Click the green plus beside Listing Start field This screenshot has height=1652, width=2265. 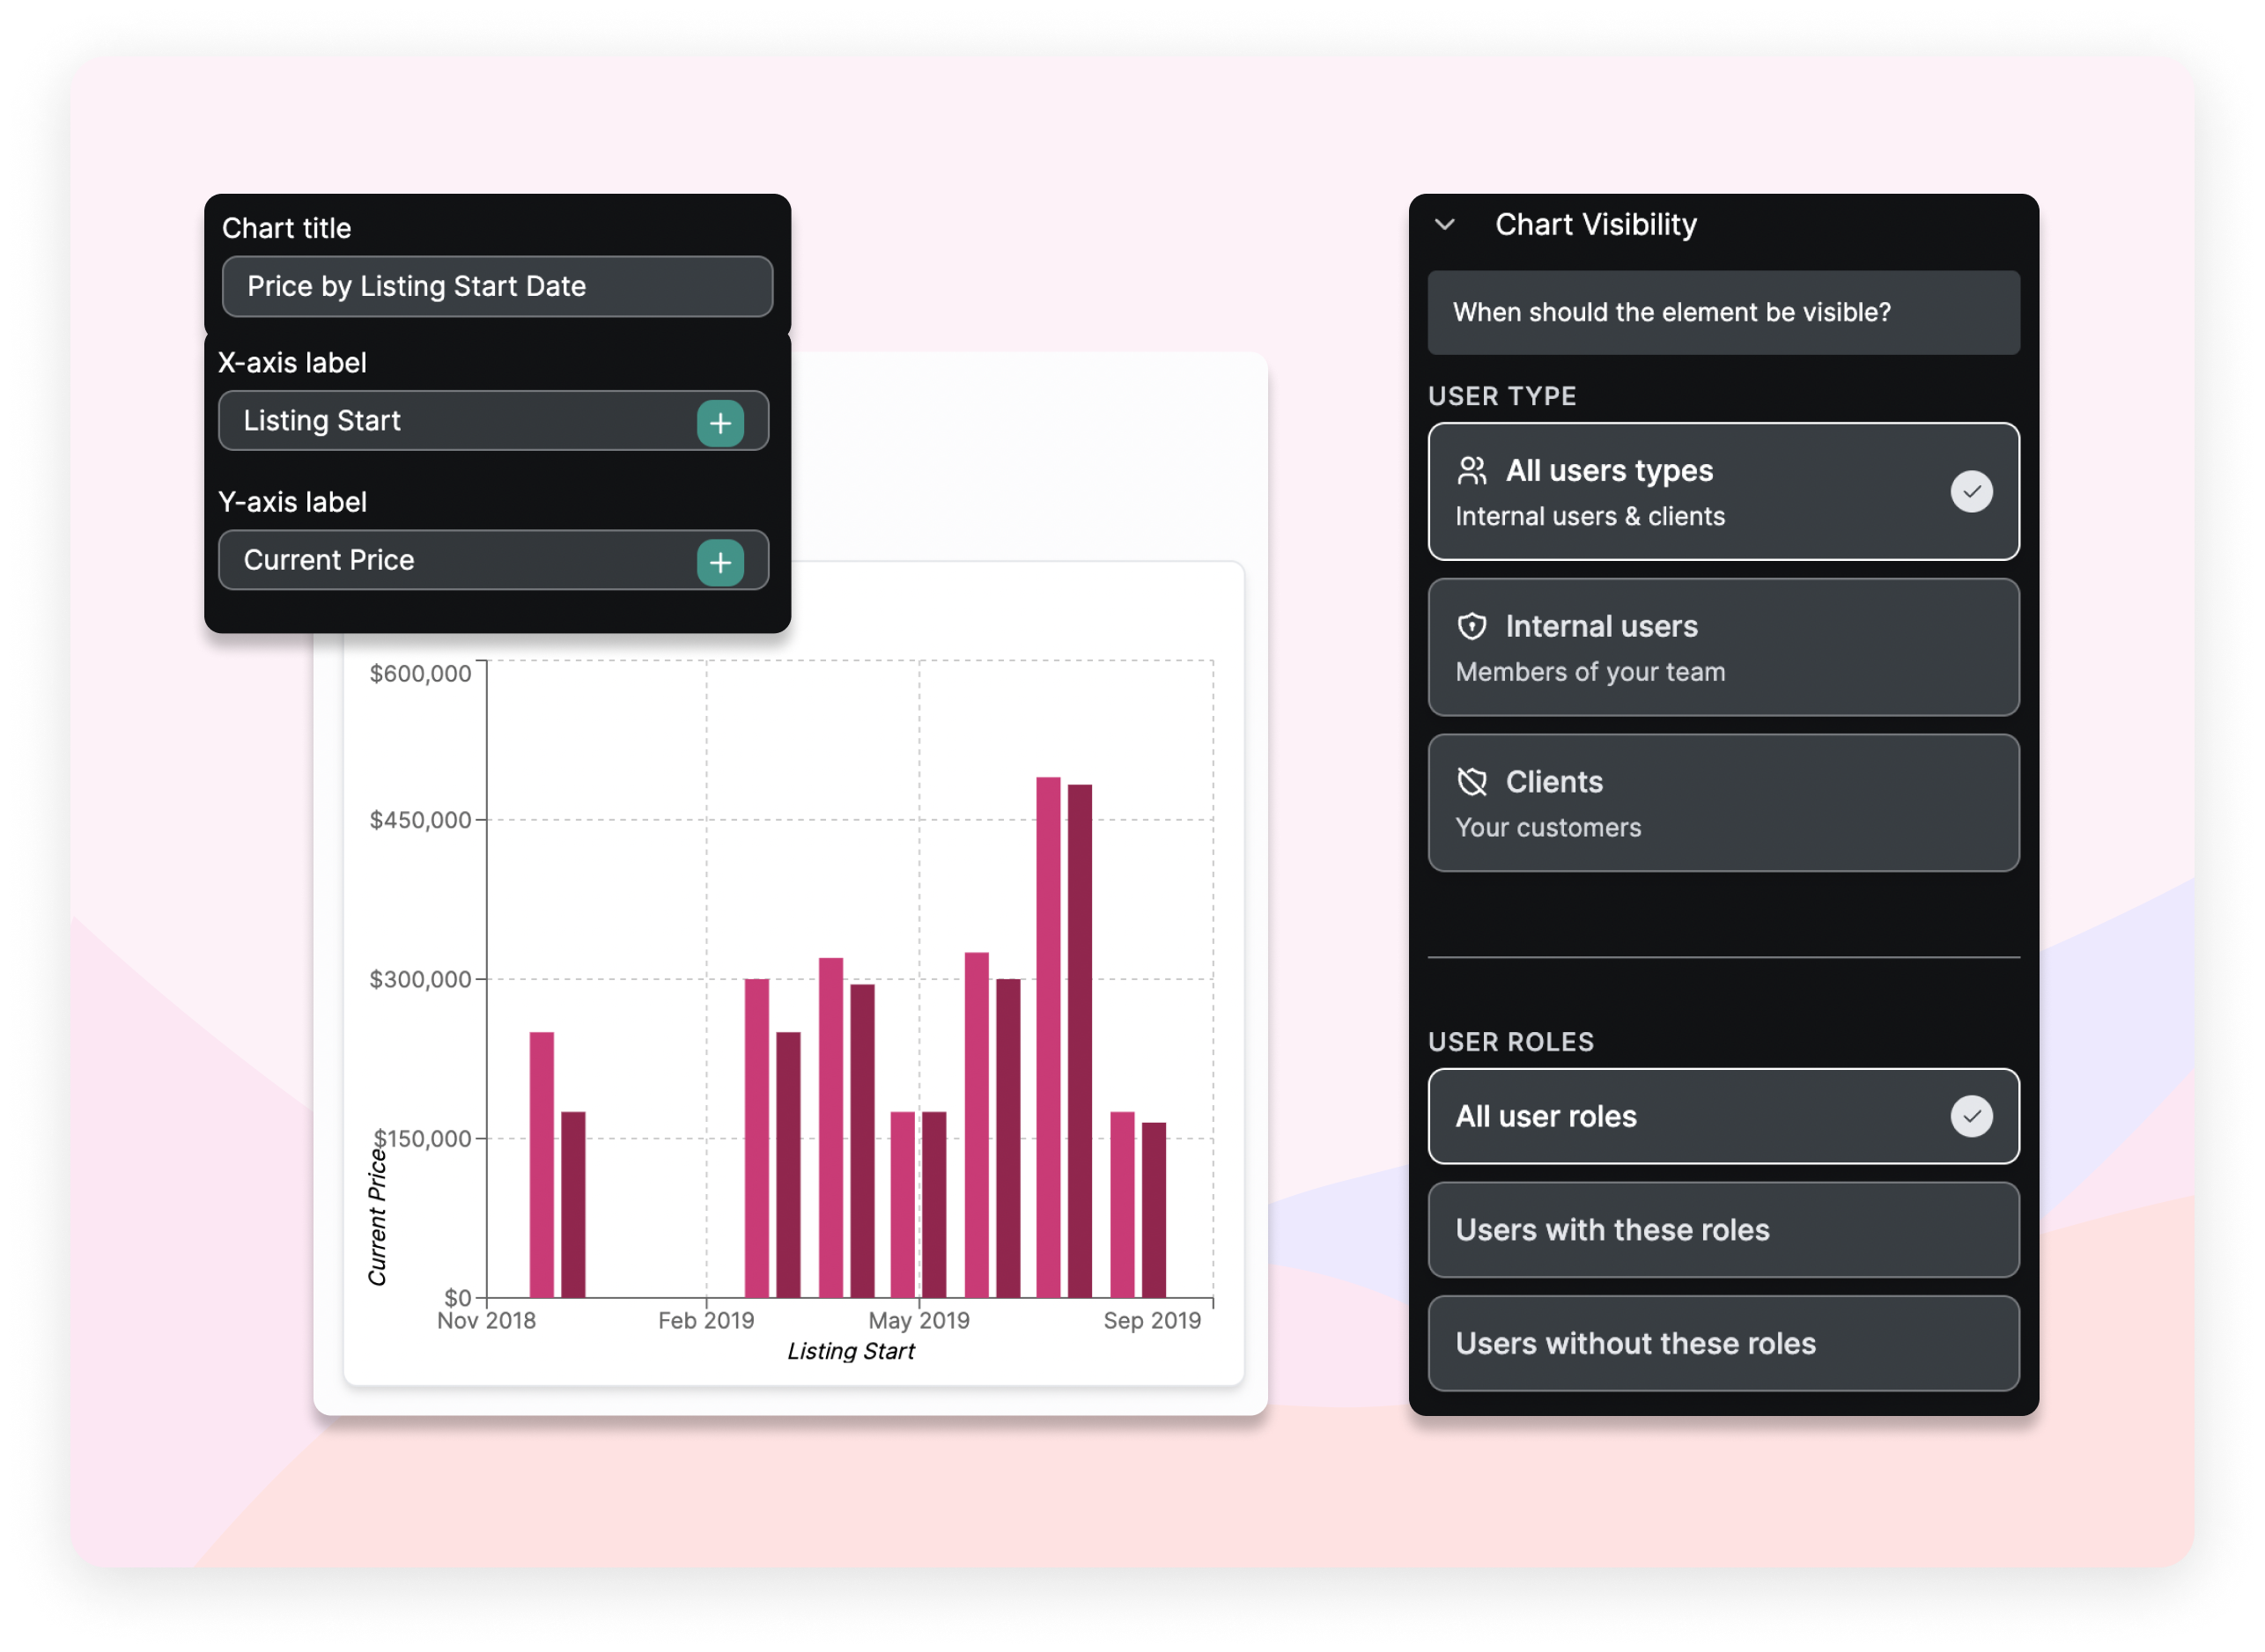click(720, 423)
